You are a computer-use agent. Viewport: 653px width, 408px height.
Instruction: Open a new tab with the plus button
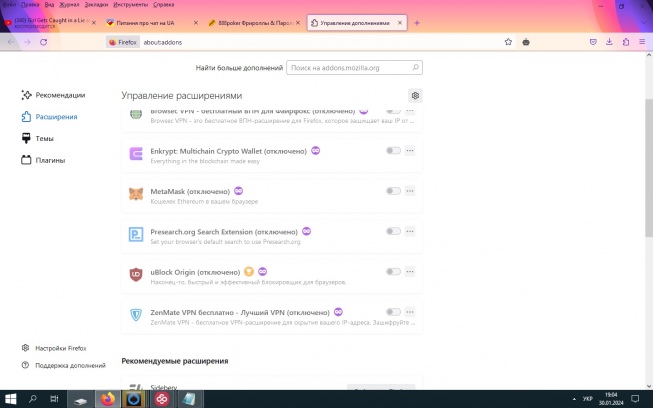pos(417,23)
